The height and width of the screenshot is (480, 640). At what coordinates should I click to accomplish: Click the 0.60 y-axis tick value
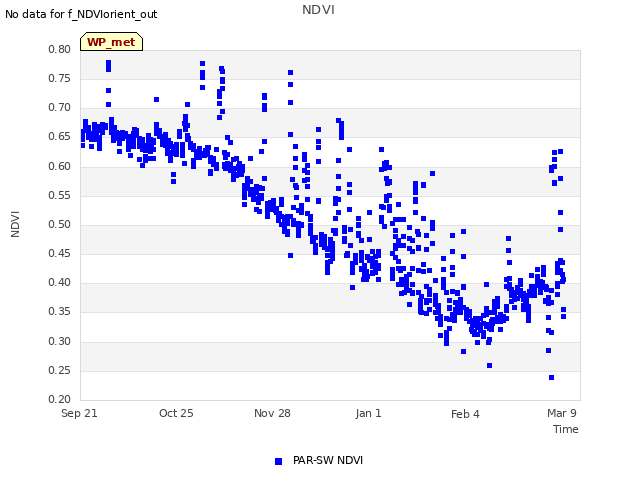pos(60,167)
